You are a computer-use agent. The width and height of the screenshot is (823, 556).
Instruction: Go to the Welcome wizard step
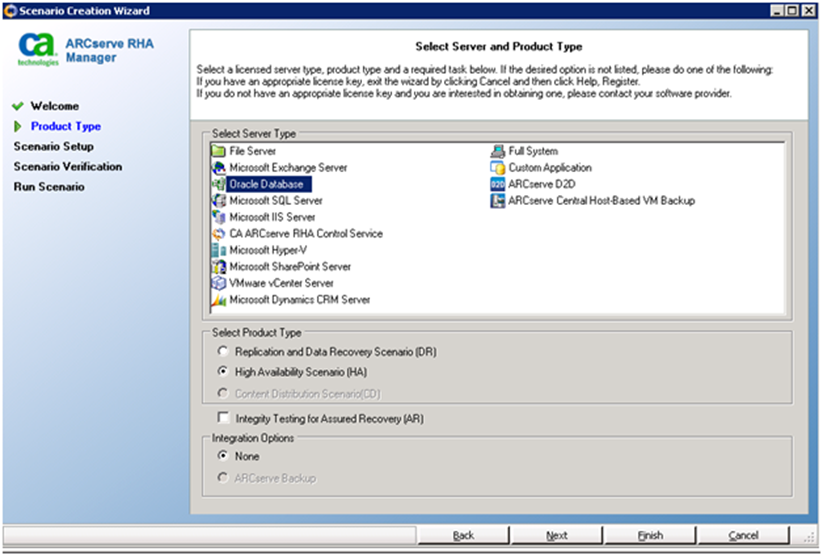click(x=55, y=106)
